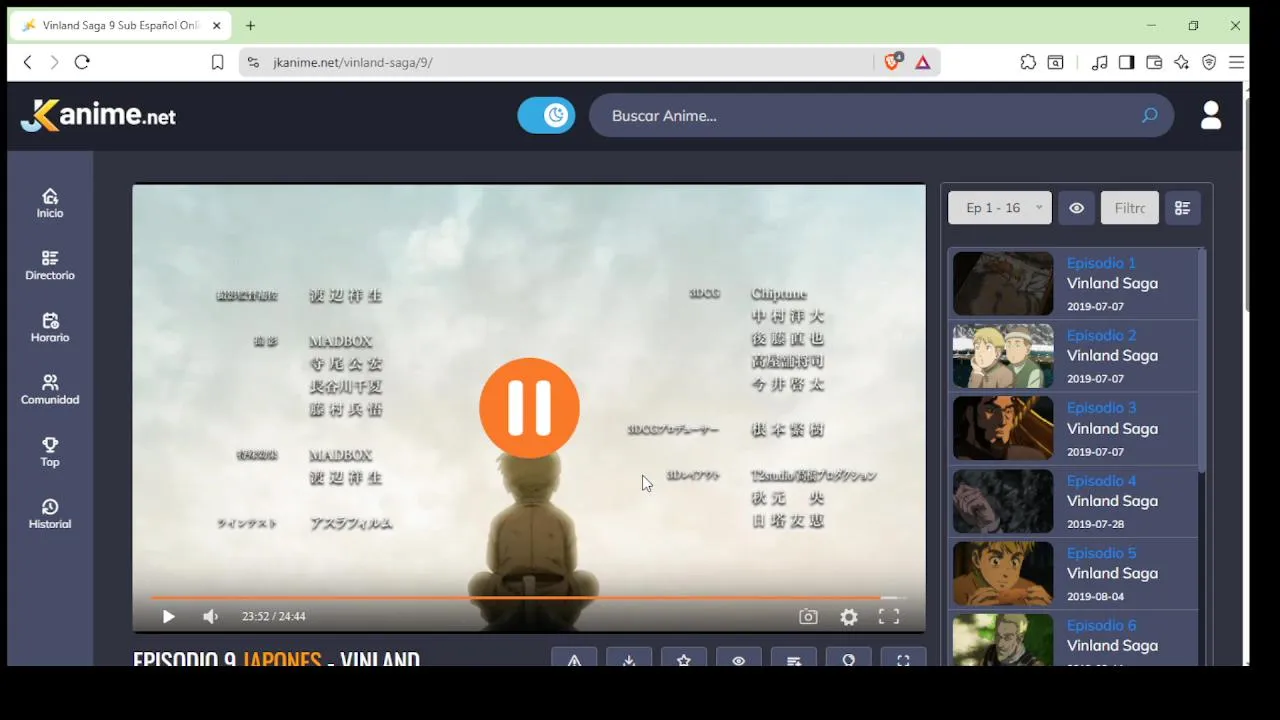Open the Episodio 1 link
The image size is (1280, 720).
click(x=1101, y=263)
